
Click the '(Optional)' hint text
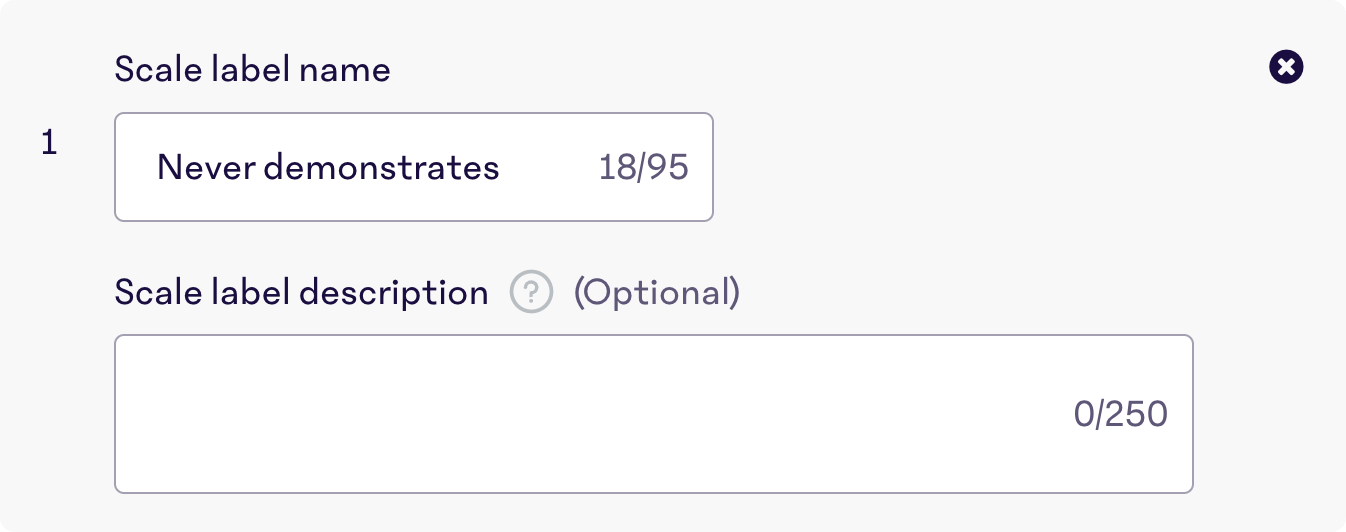tap(656, 293)
